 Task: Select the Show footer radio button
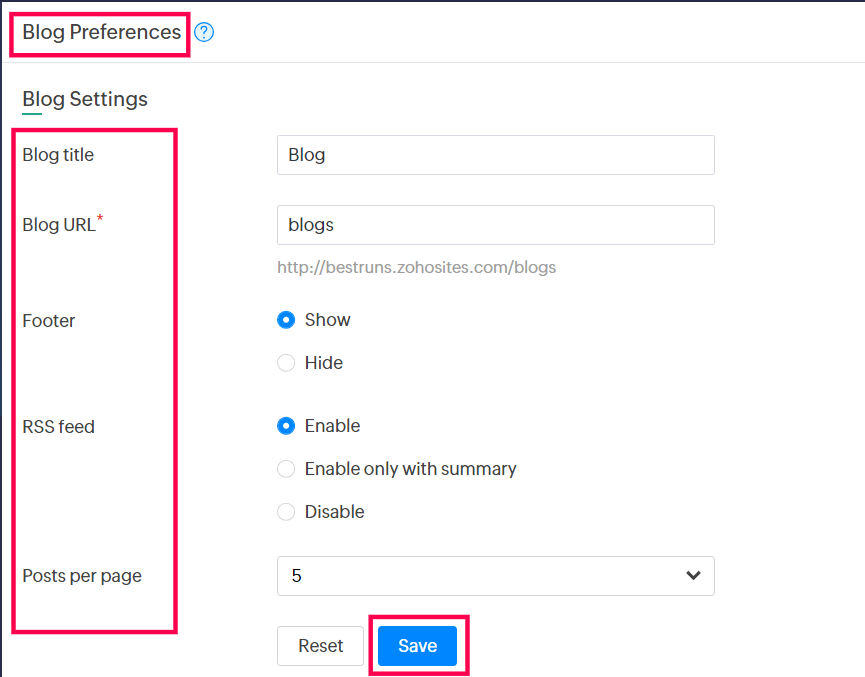coord(286,320)
